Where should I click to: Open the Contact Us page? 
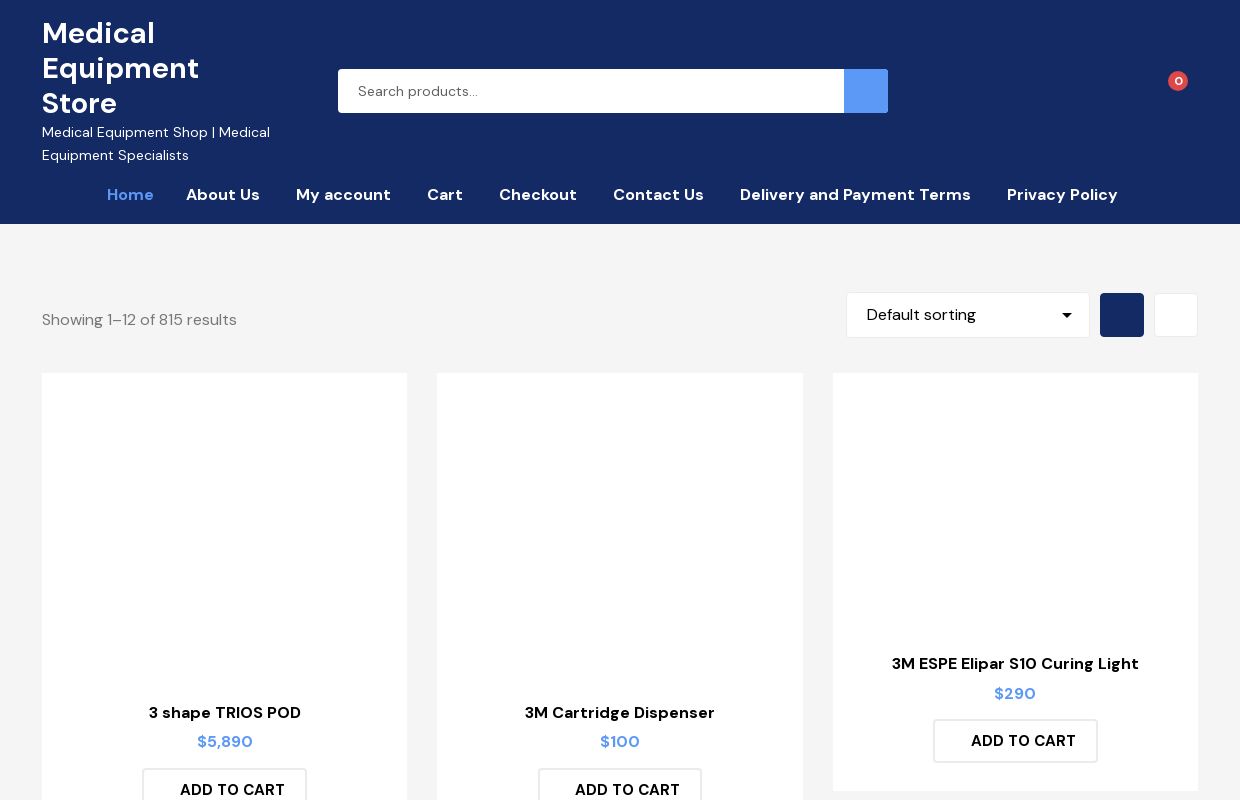click(658, 195)
